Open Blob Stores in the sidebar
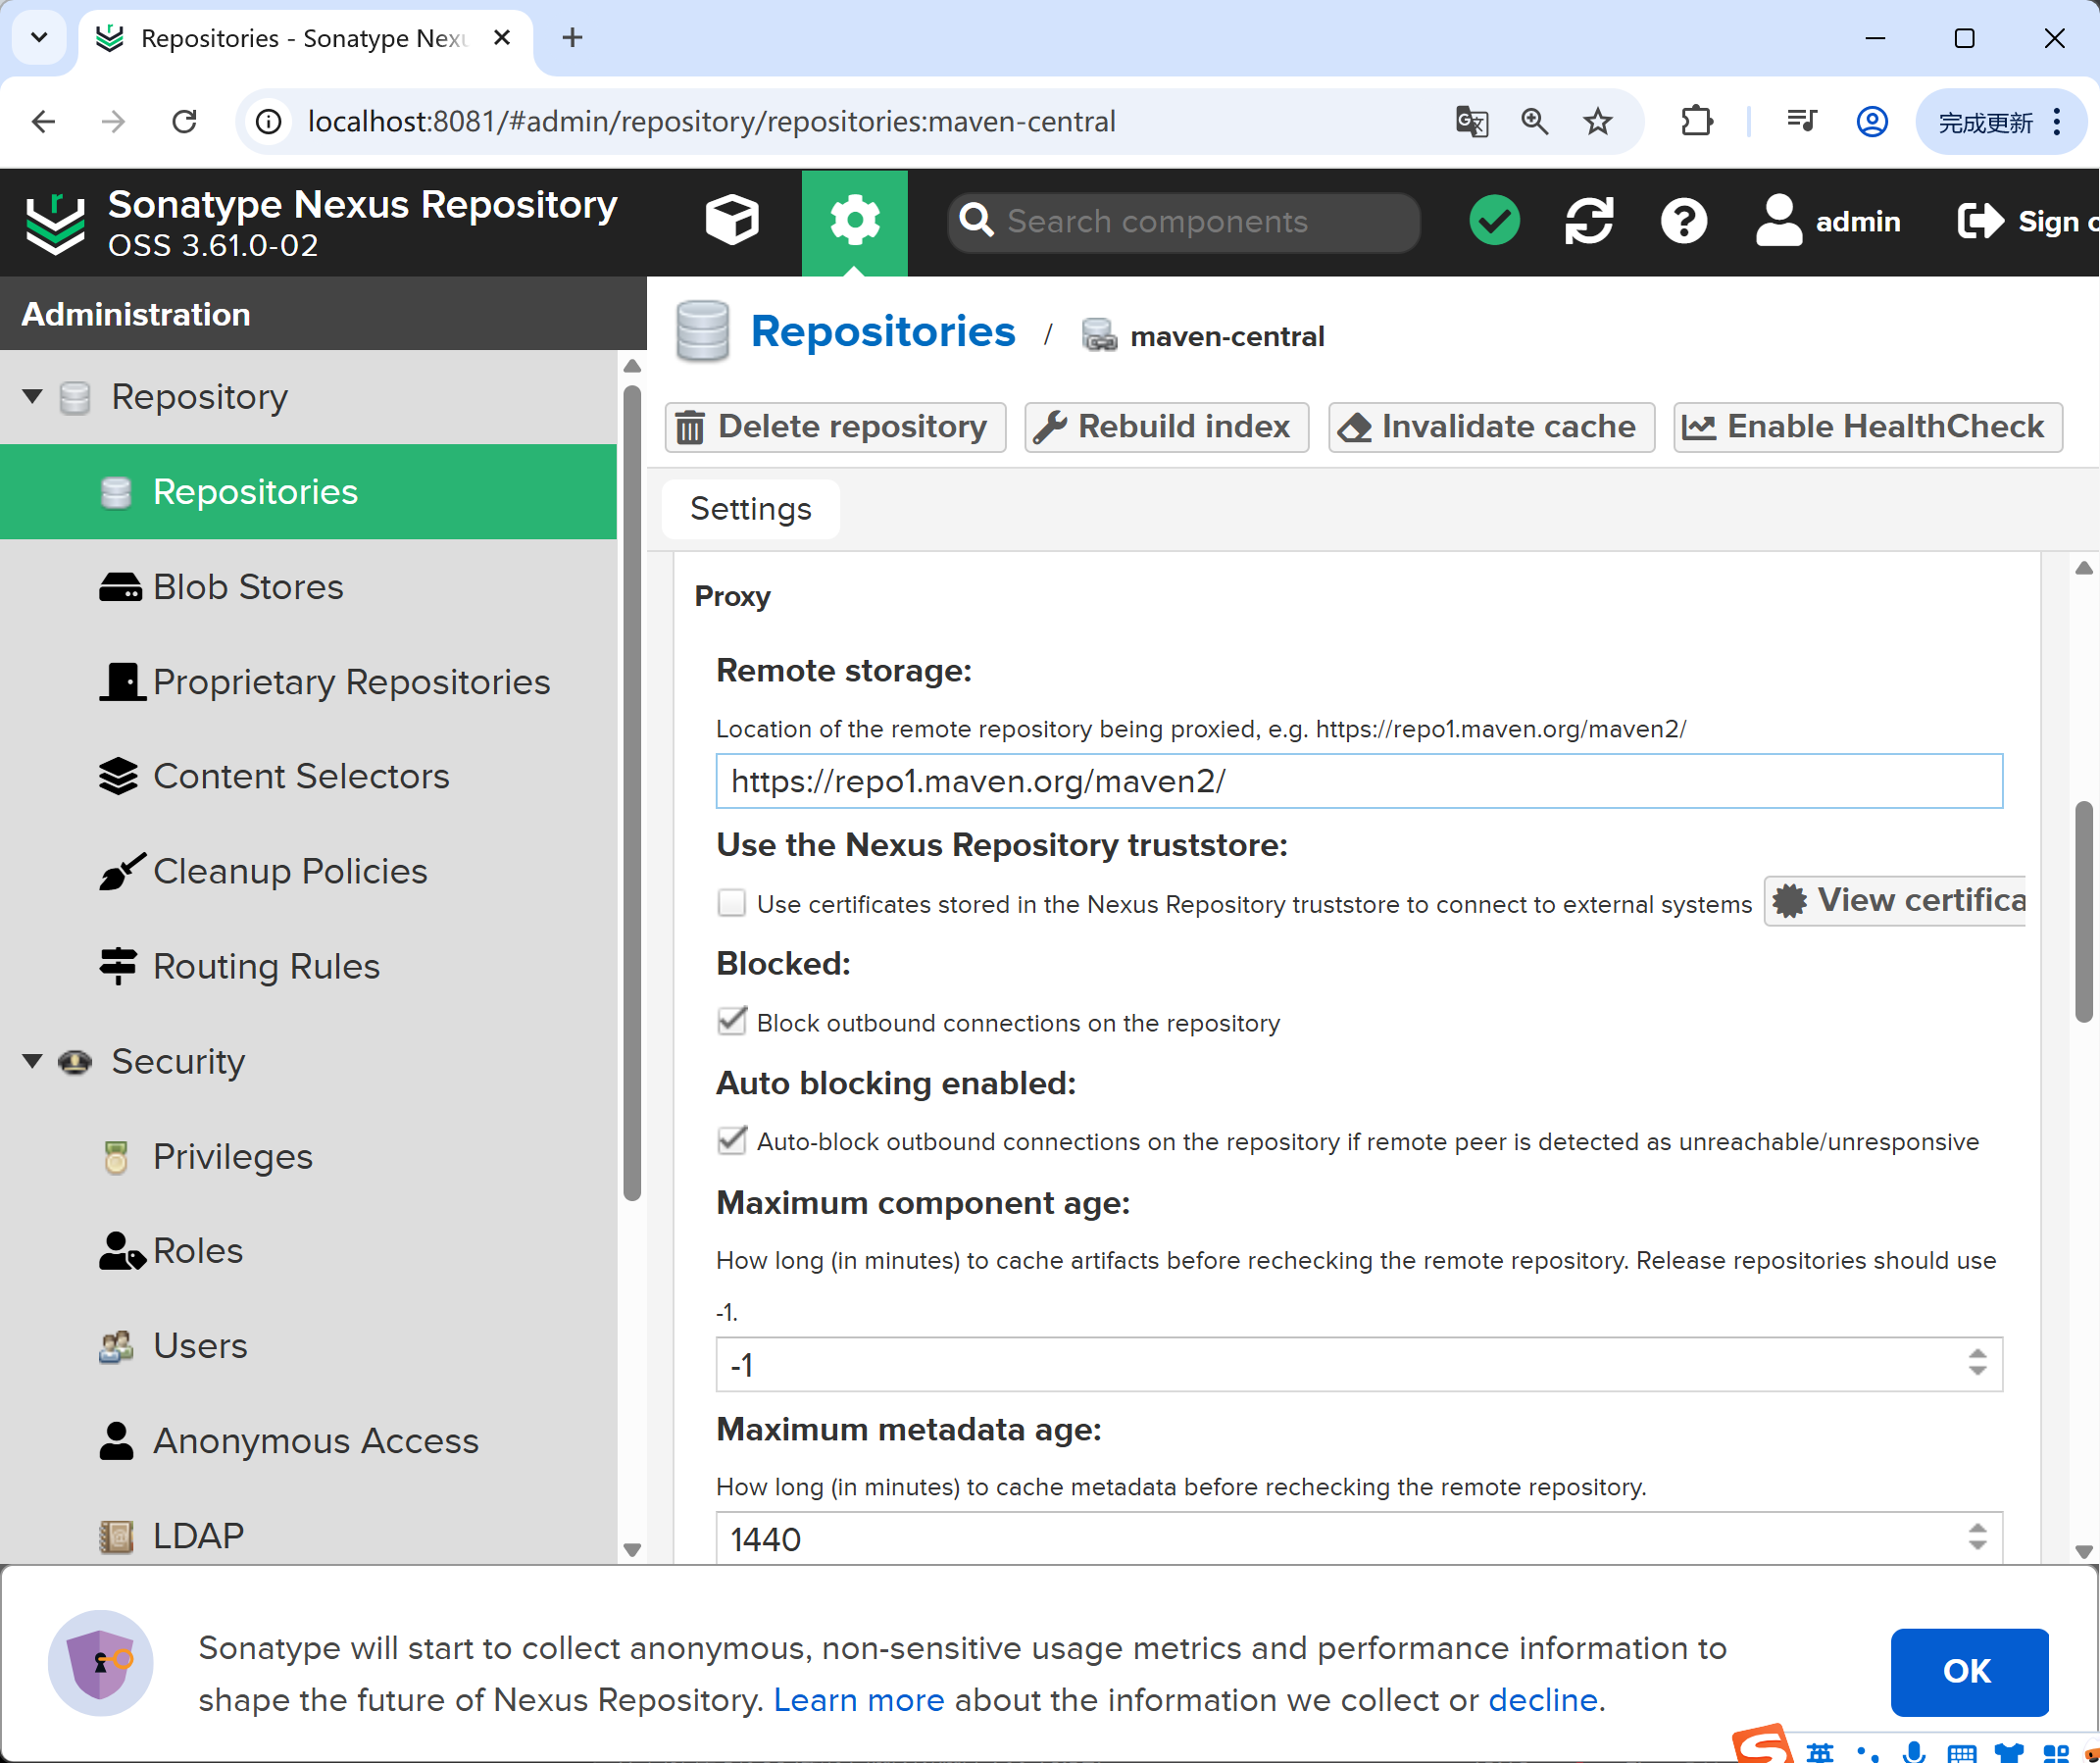The image size is (2100, 1763). point(247,587)
